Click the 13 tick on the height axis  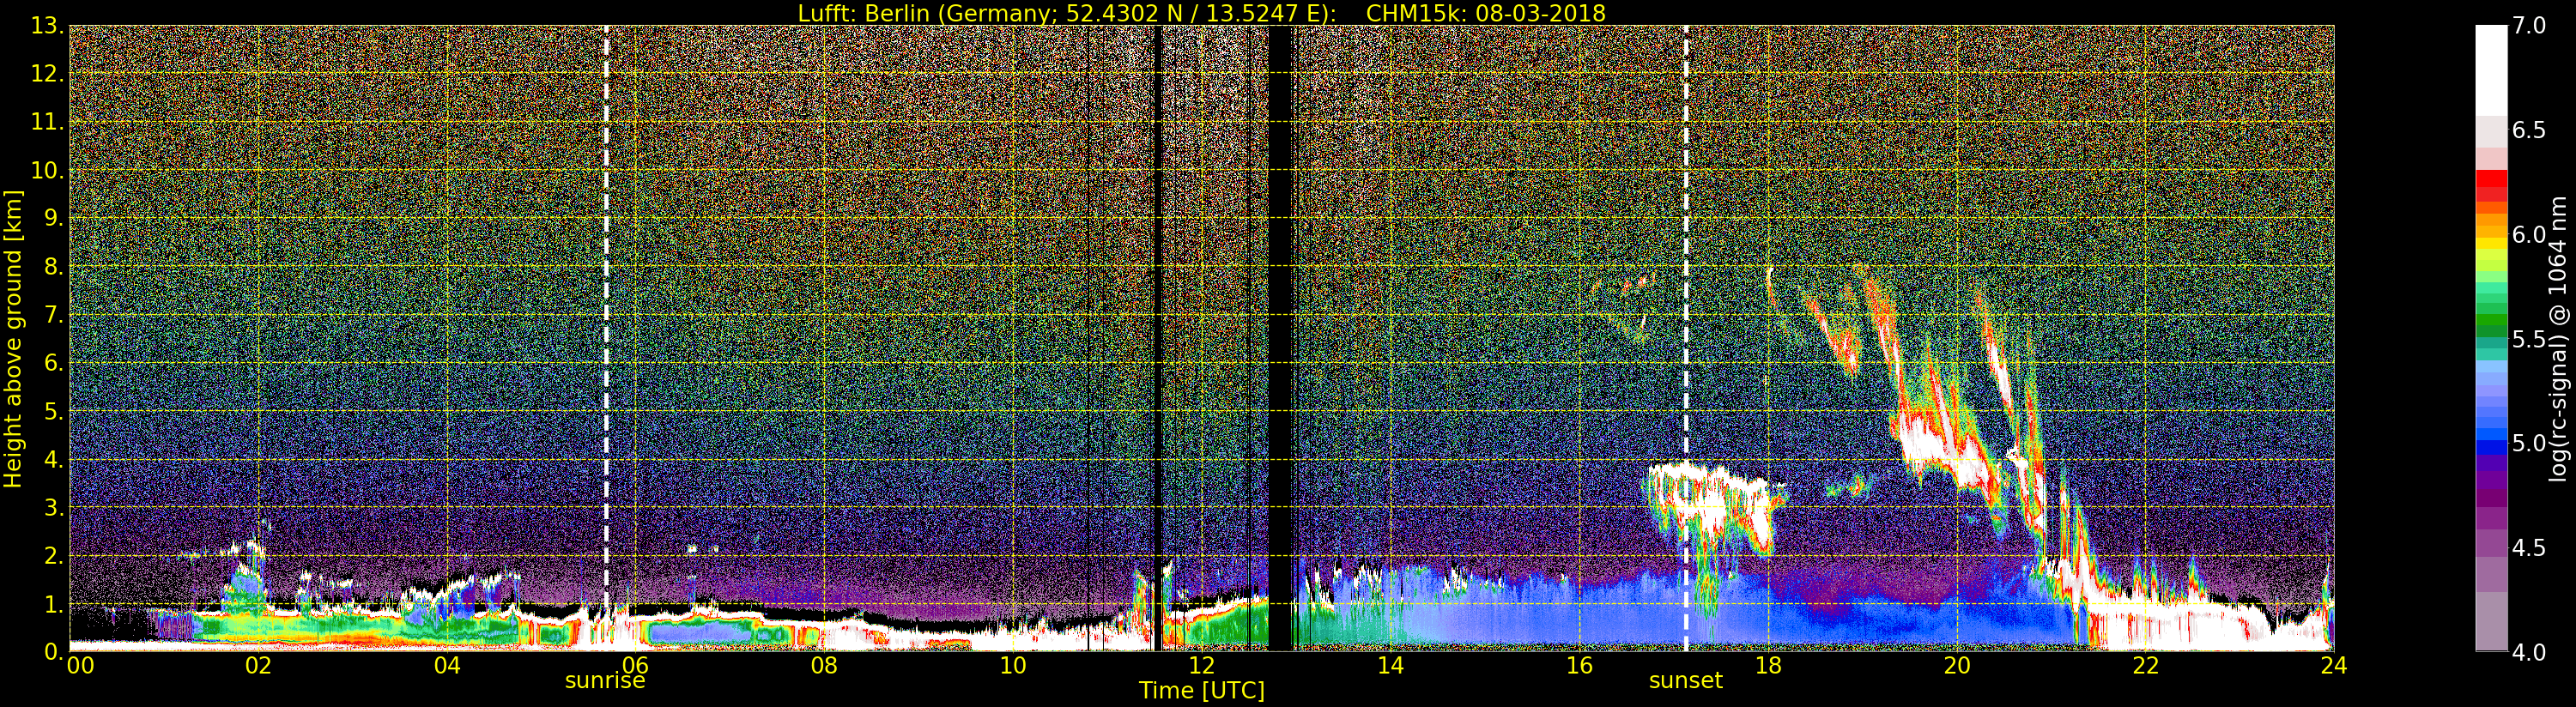pyautogui.click(x=45, y=27)
